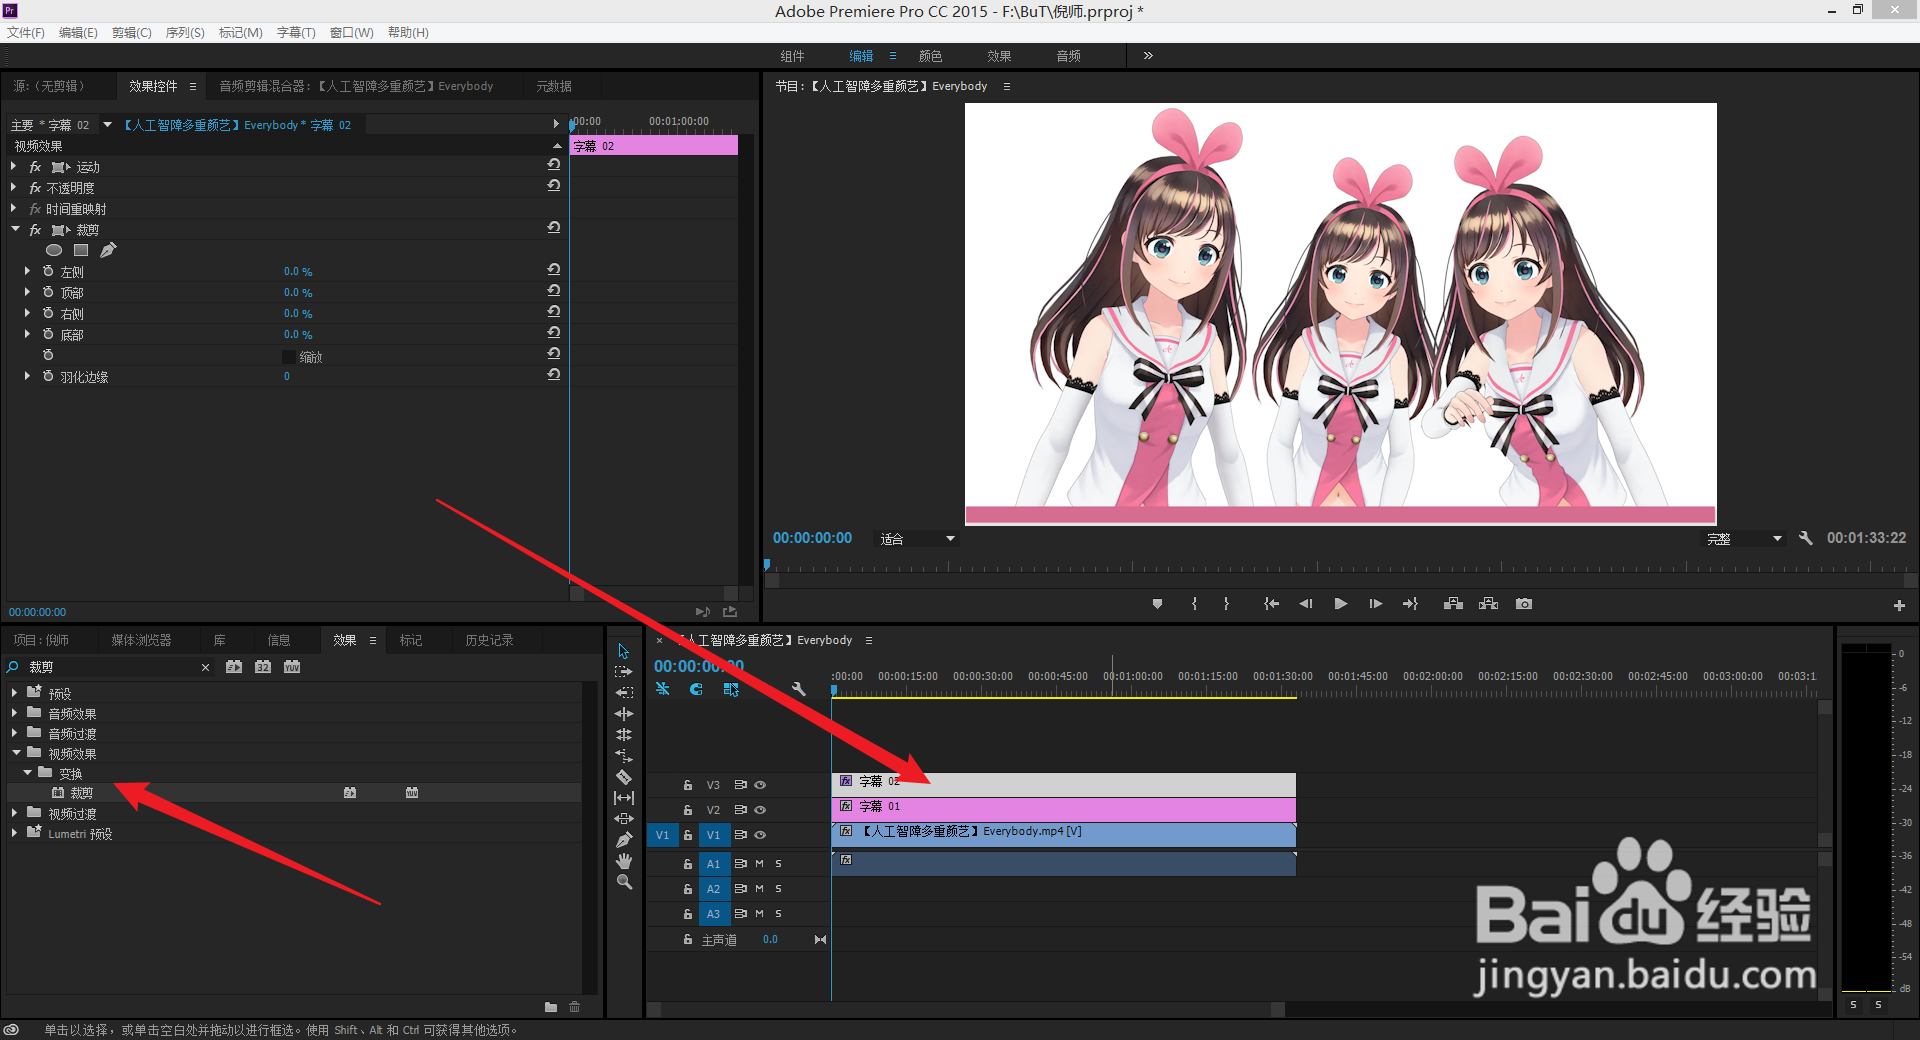This screenshot has width=1920, height=1040.
Task: Click the Everybody.mp4 video clip on V1
Action: point(1064,834)
